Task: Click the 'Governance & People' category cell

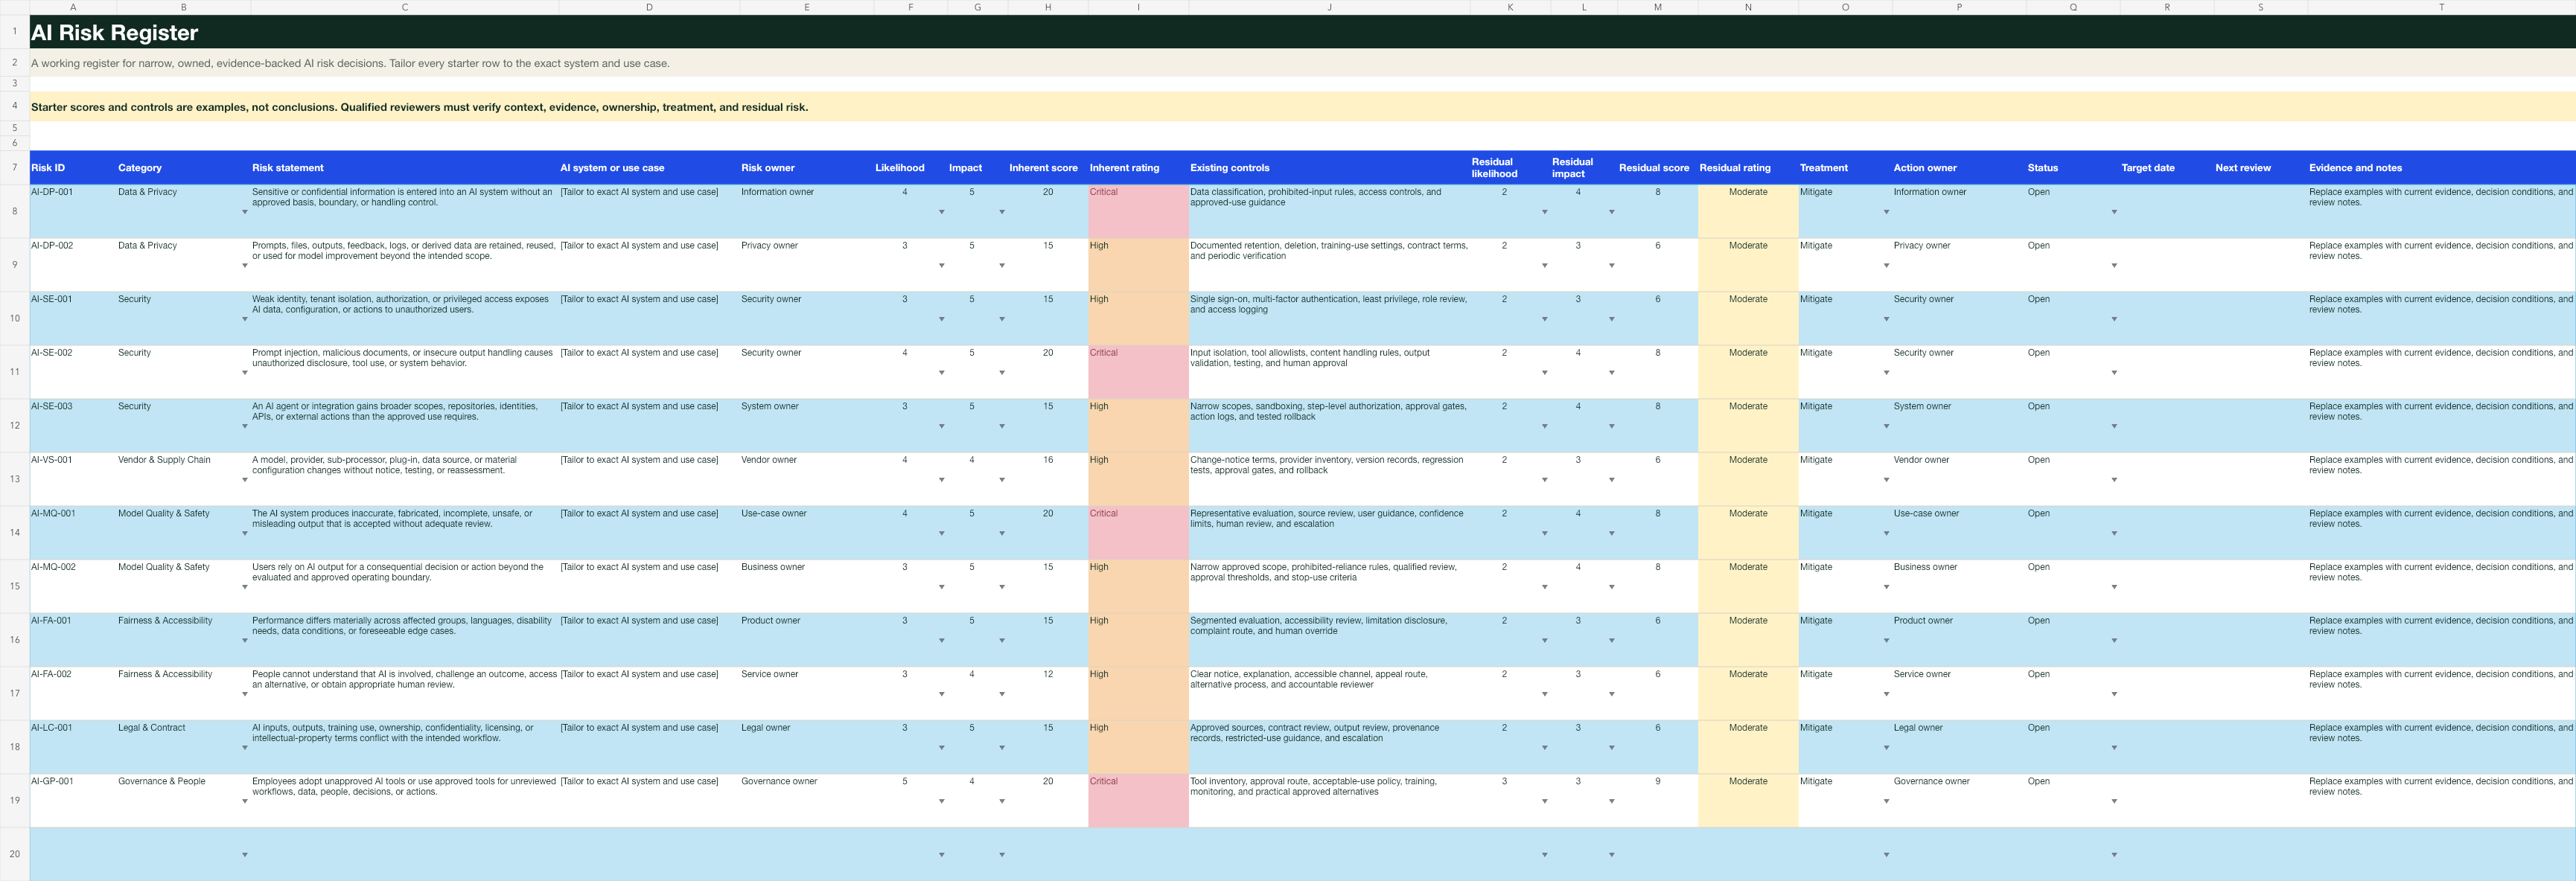Action: (183, 800)
